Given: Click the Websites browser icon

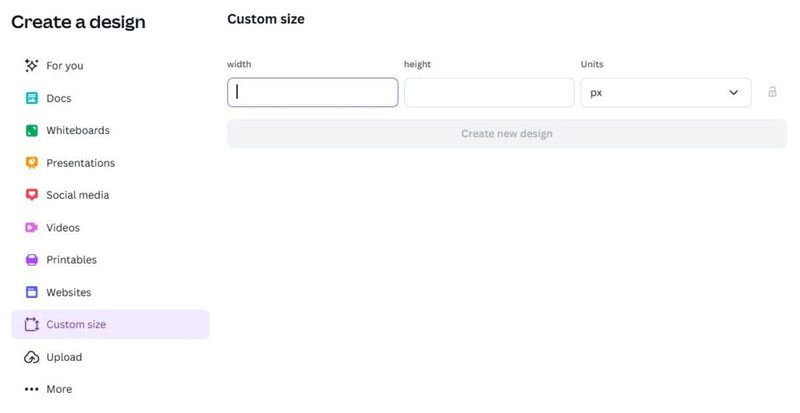Looking at the screenshot, I should [x=31, y=292].
